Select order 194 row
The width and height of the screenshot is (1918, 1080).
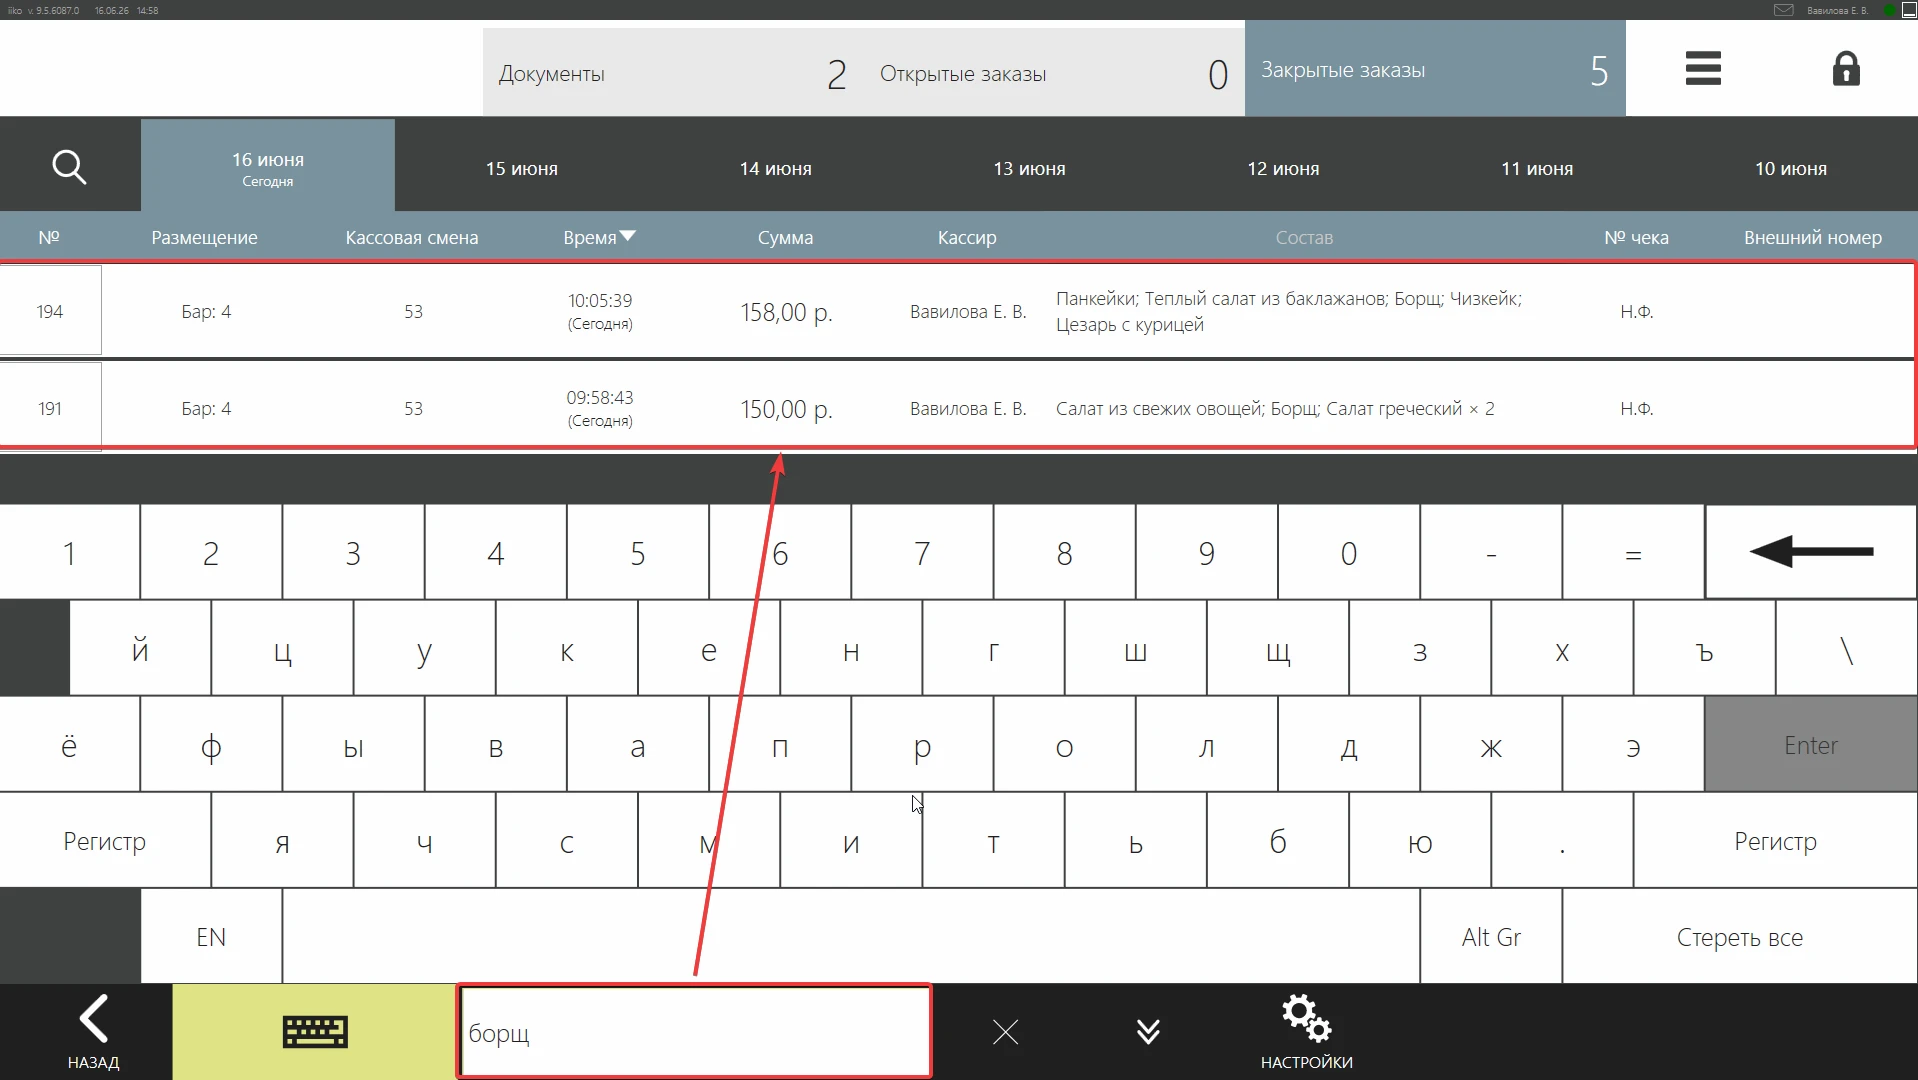point(958,311)
